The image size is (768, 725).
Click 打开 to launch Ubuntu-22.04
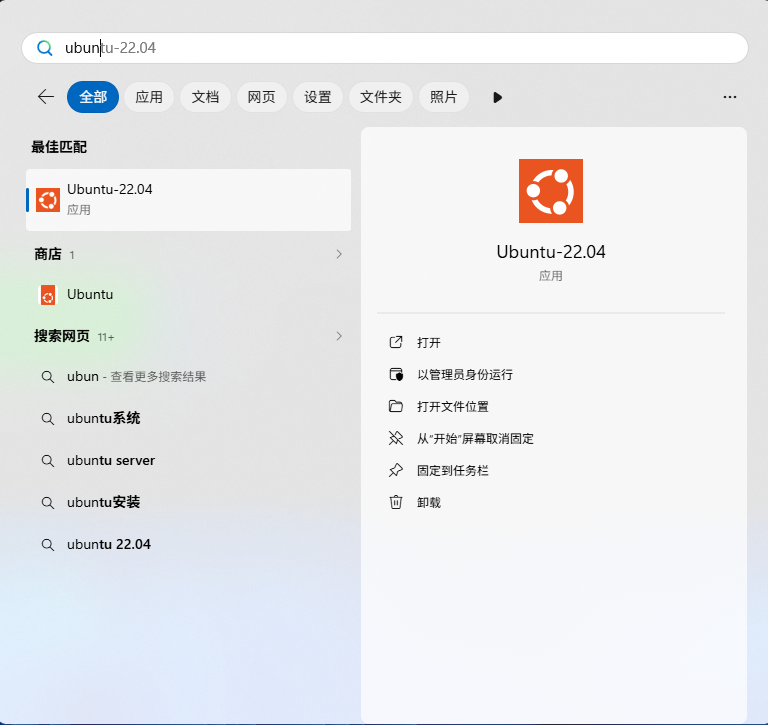[x=429, y=342]
